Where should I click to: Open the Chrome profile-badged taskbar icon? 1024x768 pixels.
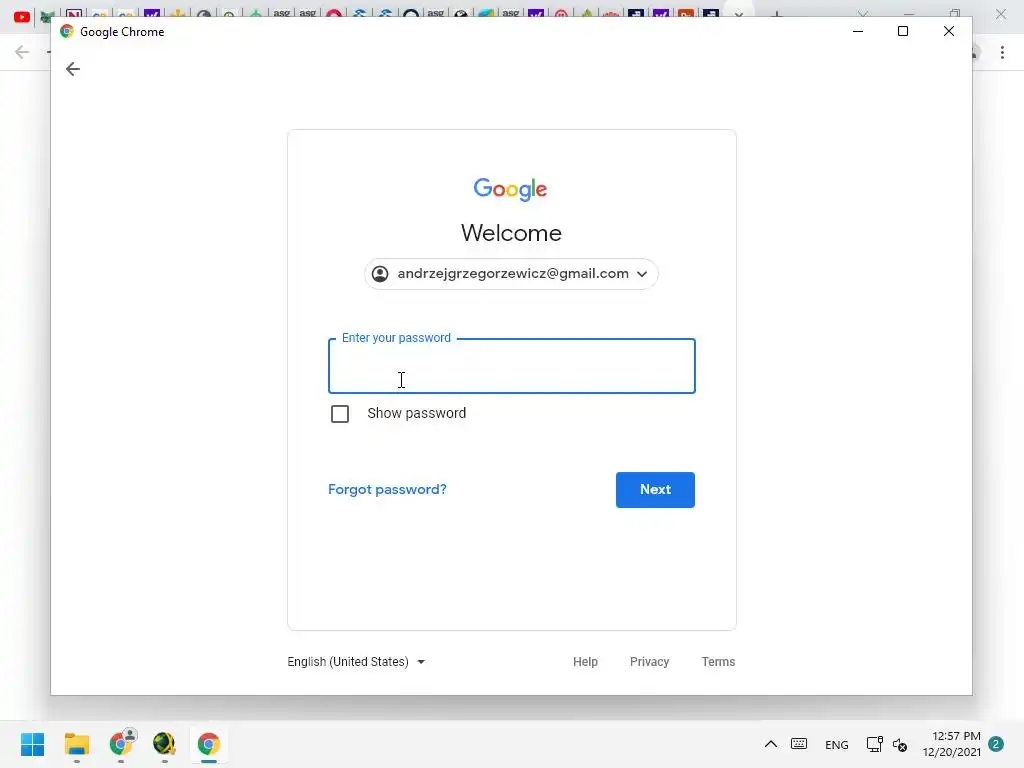point(121,743)
